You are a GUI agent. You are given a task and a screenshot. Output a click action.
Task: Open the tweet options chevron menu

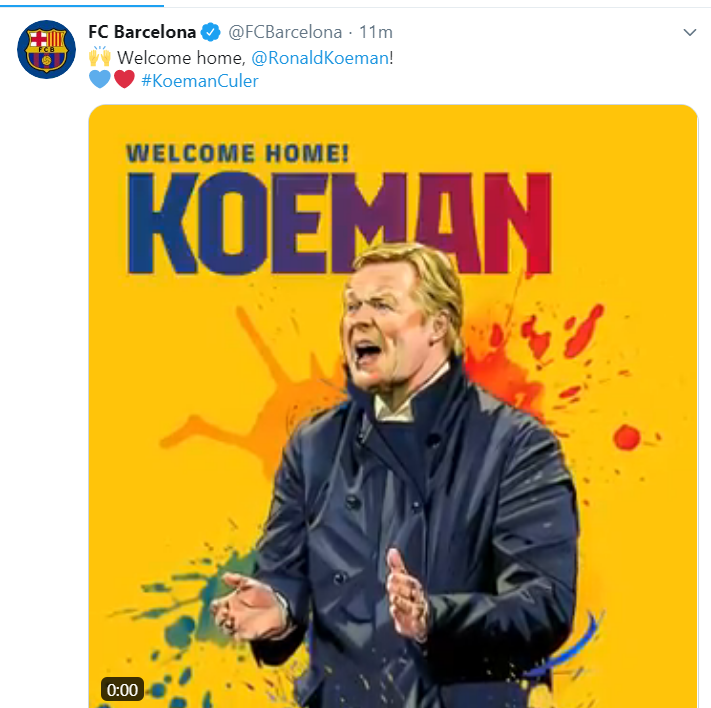click(689, 33)
